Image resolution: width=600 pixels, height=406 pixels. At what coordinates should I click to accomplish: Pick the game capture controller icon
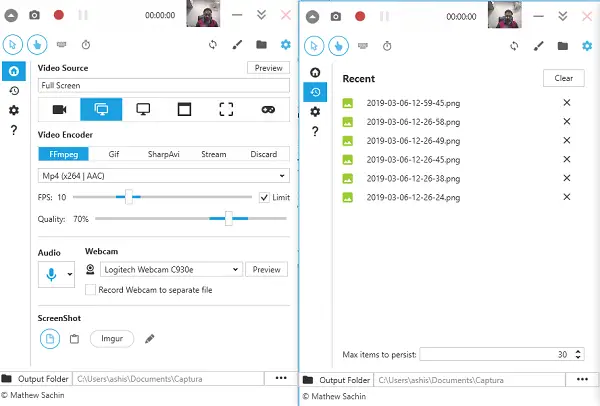tap(268, 110)
